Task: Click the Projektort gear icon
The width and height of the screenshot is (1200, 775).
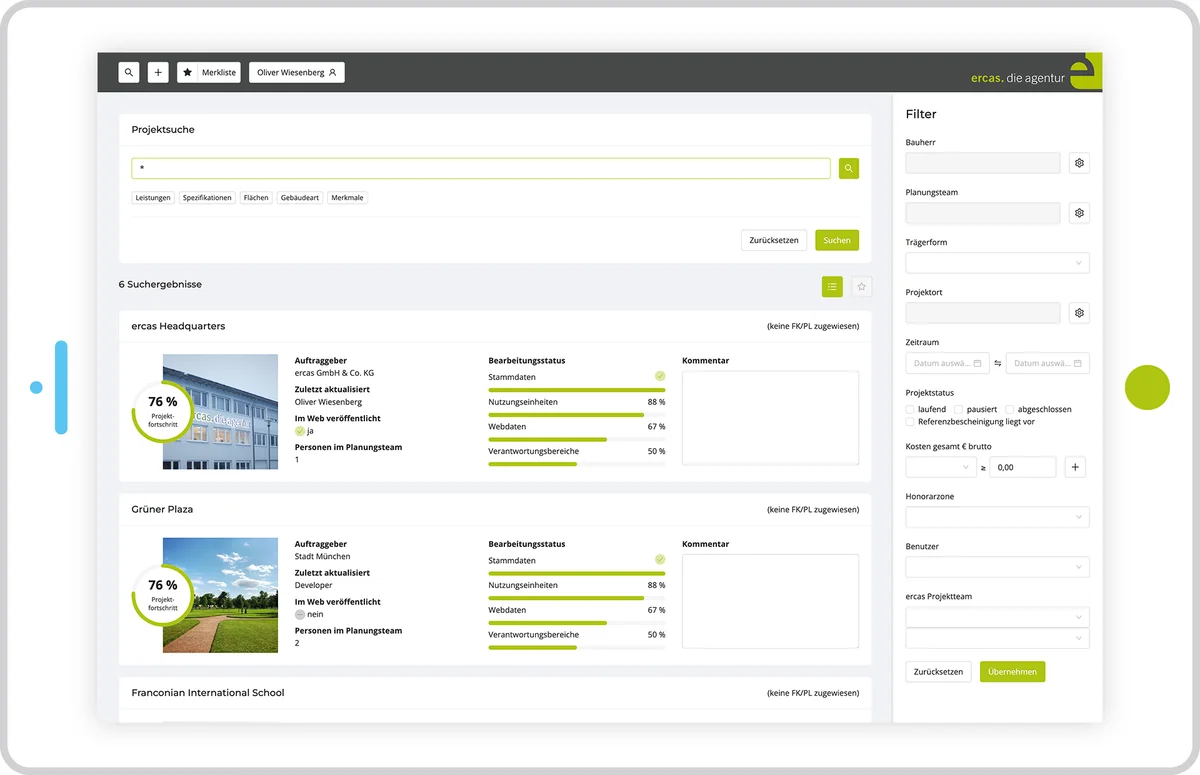Action: pos(1079,312)
